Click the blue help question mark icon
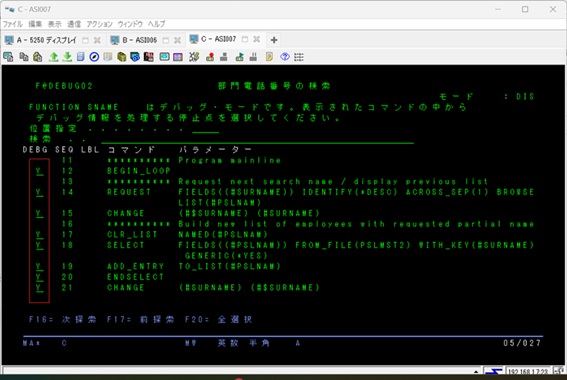 tap(285, 57)
